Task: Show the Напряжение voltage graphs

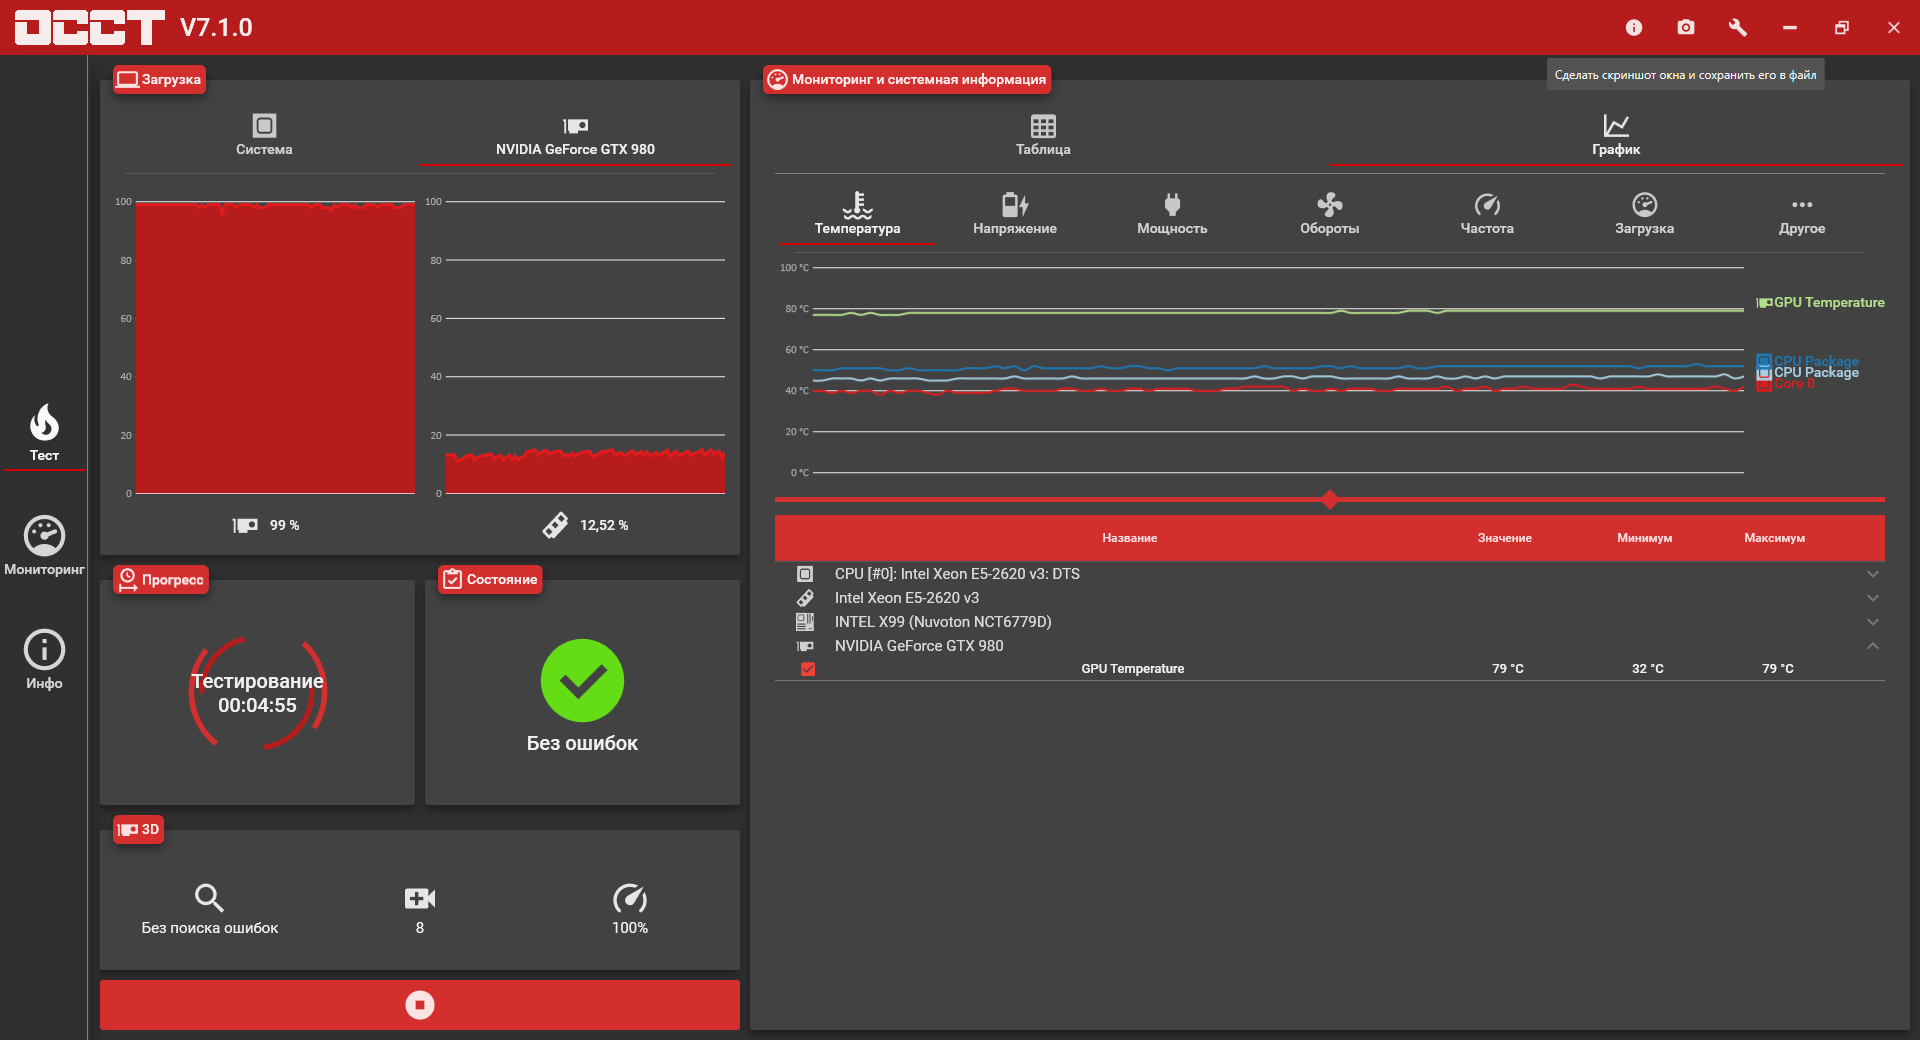Action: [x=1014, y=214]
